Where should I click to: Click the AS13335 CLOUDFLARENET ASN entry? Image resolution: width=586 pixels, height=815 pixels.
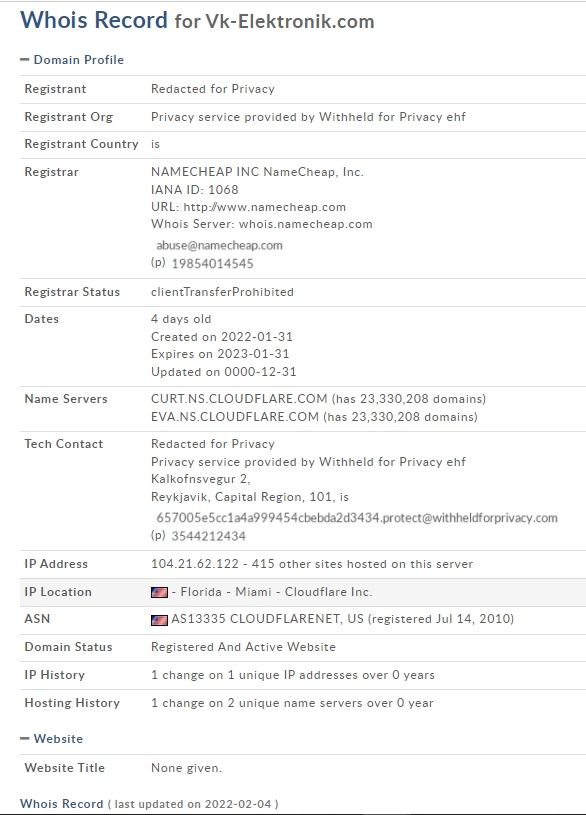coord(343,619)
